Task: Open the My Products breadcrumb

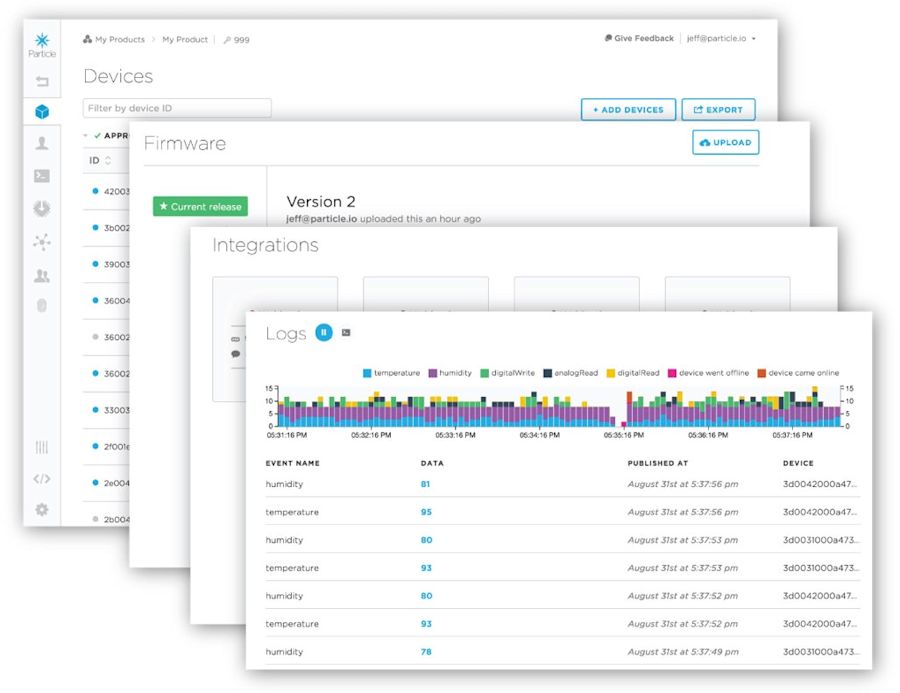Action: (114, 40)
